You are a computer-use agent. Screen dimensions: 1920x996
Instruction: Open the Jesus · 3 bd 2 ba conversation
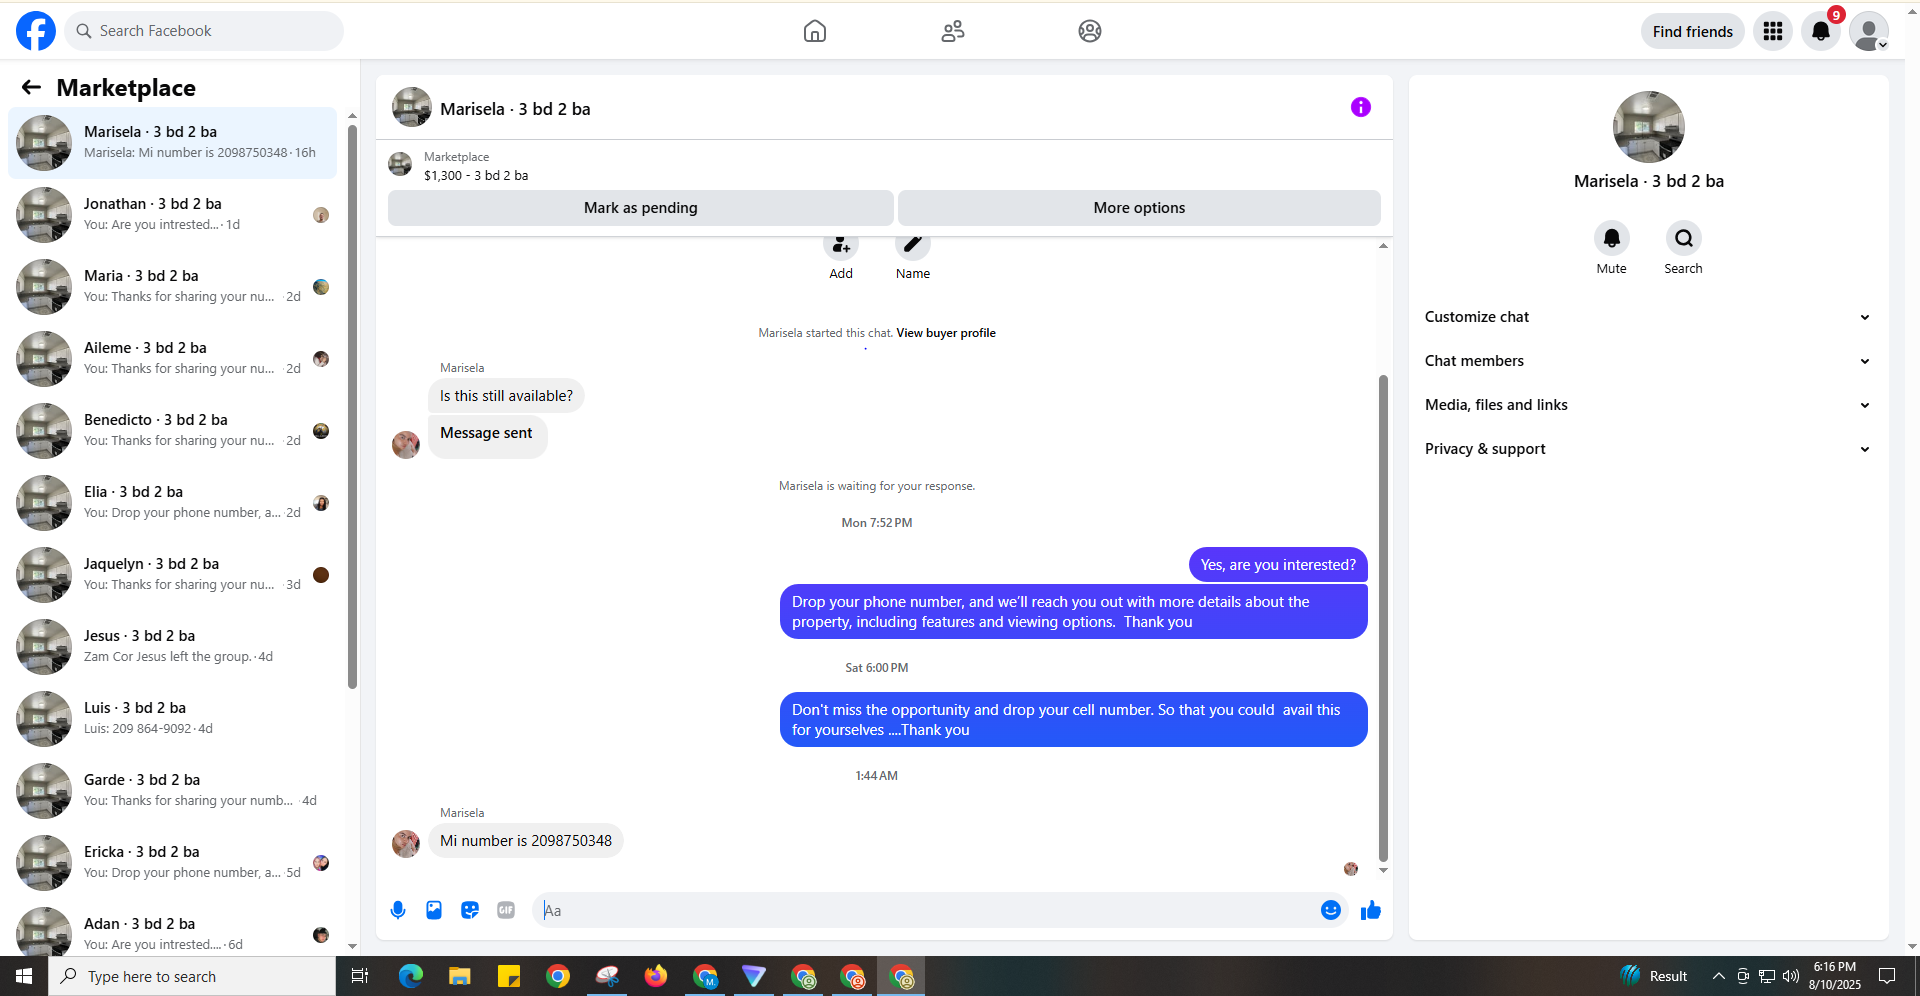point(172,647)
